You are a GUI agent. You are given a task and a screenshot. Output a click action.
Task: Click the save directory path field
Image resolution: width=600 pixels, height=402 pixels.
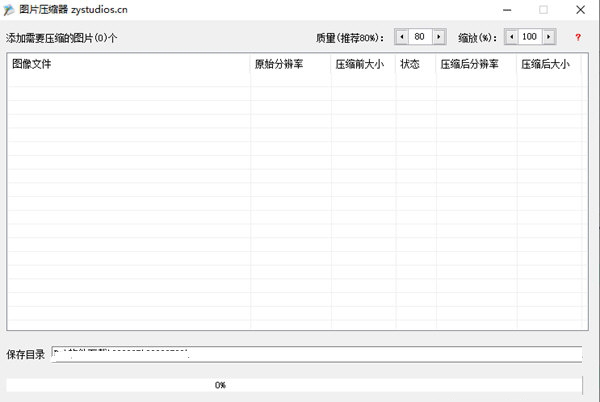315,354
